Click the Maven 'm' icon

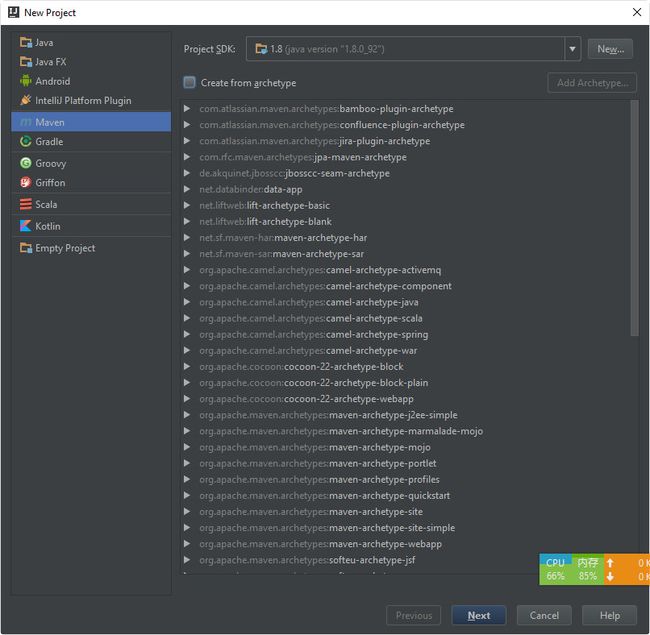click(26, 122)
